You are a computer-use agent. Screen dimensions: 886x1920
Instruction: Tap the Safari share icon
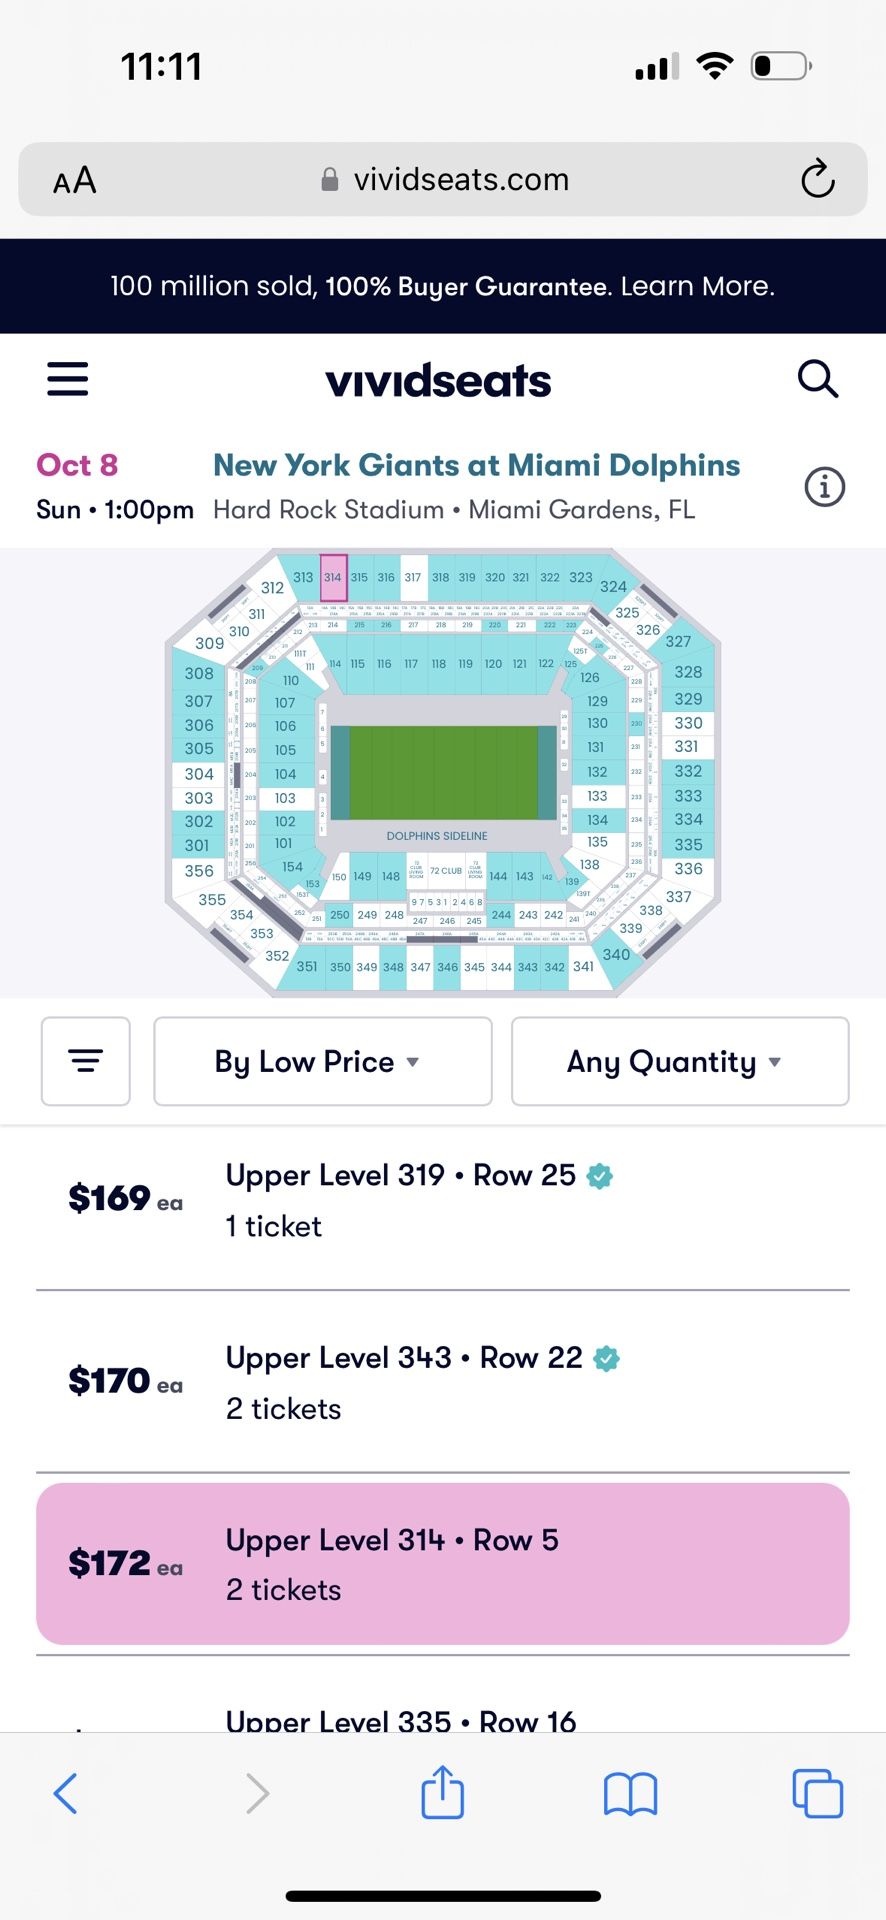tap(442, 1793)
